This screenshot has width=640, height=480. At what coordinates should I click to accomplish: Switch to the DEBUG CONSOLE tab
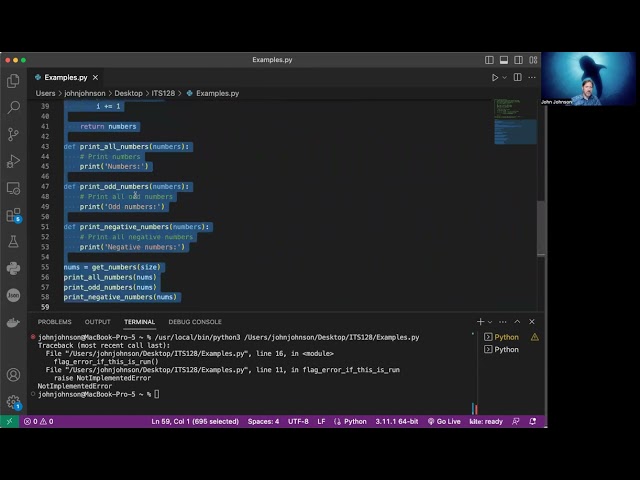pyautogui.click(x=195, y=322)
